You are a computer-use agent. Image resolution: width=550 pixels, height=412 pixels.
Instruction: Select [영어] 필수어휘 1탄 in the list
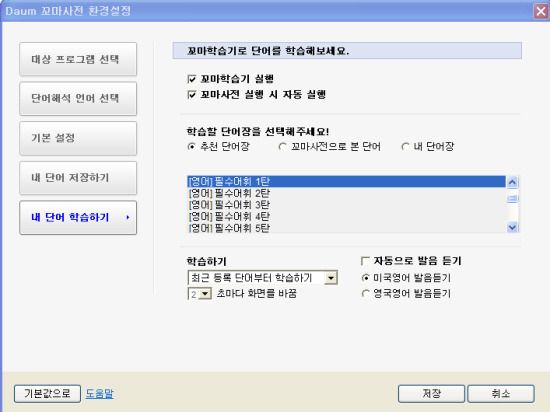[x=346, y=182]
